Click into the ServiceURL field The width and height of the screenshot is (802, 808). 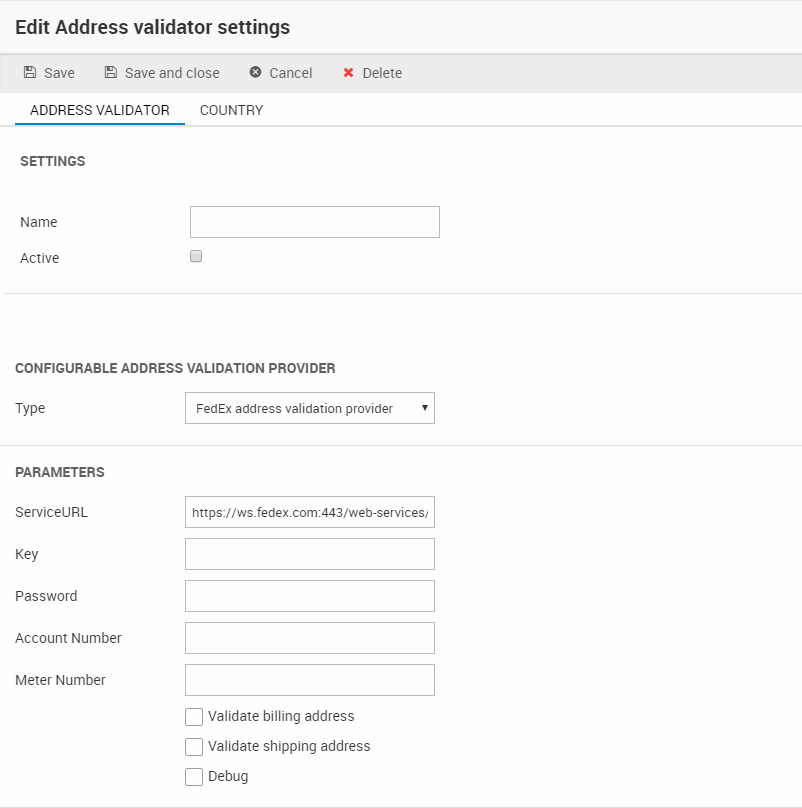[309, 512]
